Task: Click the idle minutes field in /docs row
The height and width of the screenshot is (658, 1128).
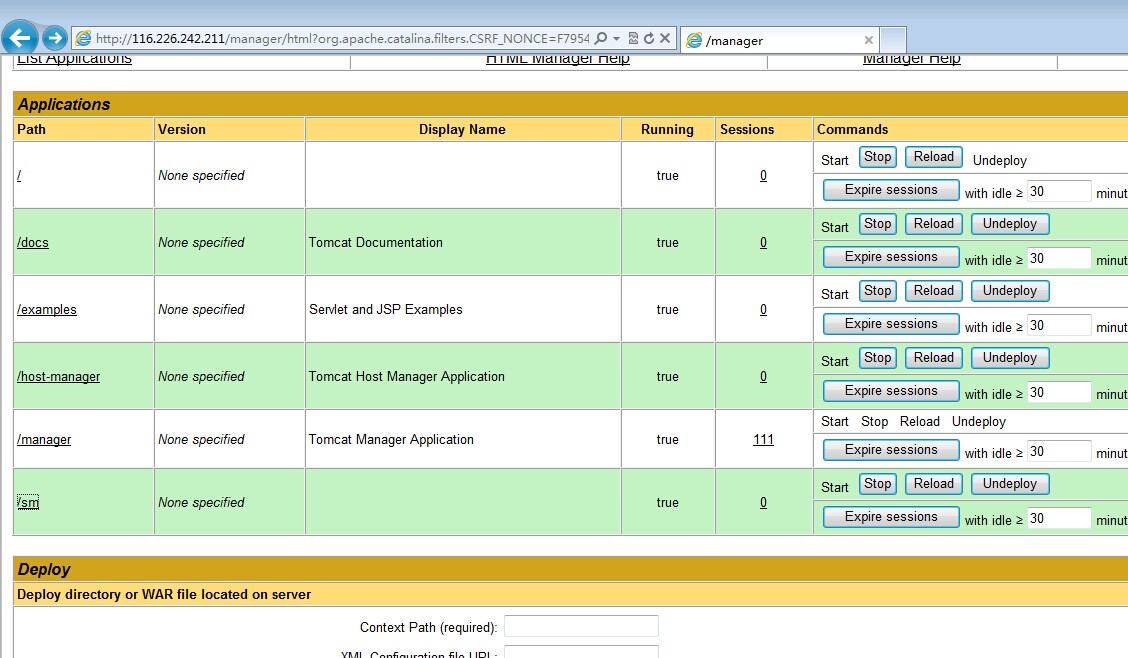Action: click(1059, 258)
